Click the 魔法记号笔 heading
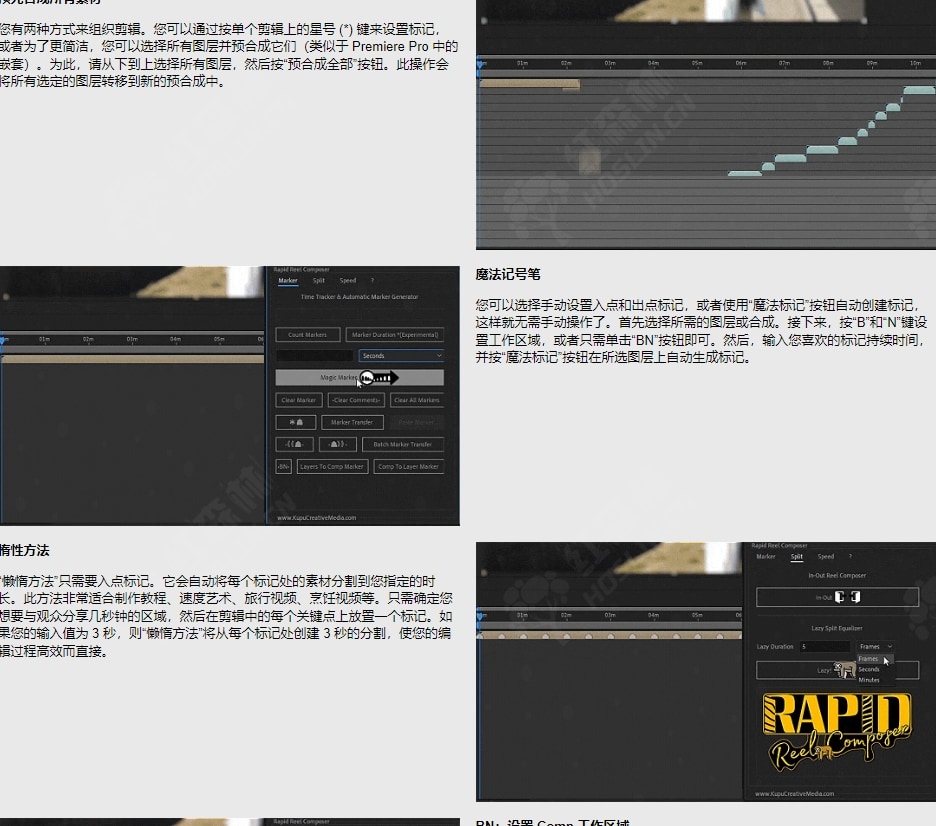The width and height of the screenshot is (936, 826). point(508,275)
